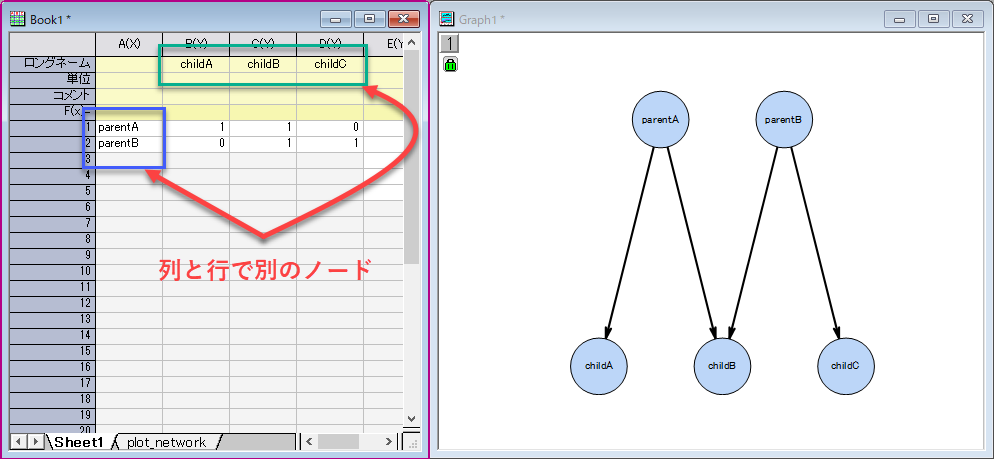Select the cell containing parentA
Image resolution: width=994 pixels, height=459 pixels.
[129, 127]
